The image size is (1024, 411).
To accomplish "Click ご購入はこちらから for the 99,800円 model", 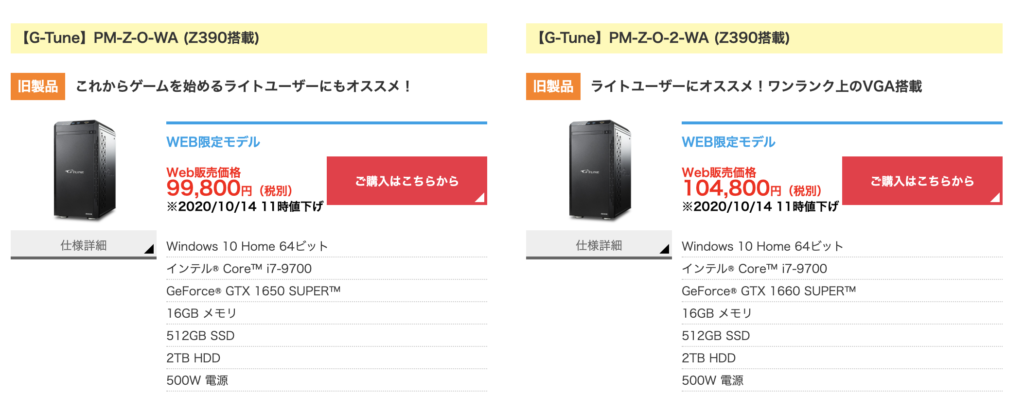I will 407,181.
